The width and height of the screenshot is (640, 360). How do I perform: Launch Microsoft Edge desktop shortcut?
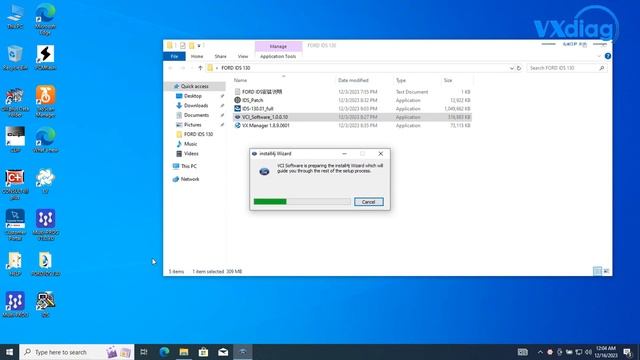point(45,18)
